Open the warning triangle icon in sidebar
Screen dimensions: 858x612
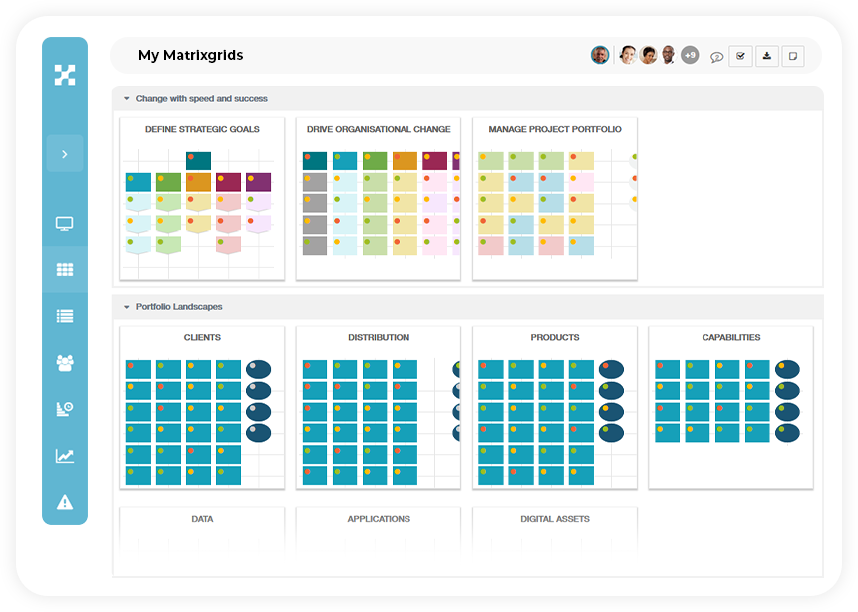(65, 502)
